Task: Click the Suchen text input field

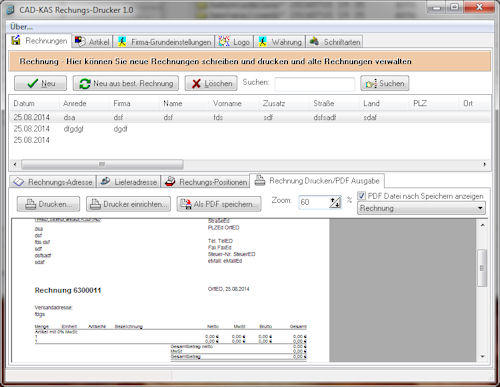Action: [x=315, y=84]
